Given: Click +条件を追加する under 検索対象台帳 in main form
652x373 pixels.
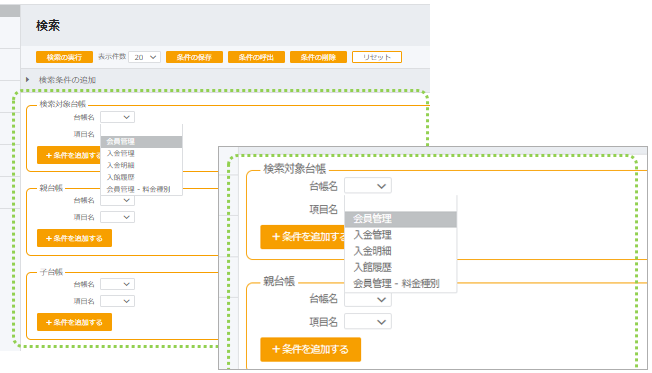Looking at the screenshot, I should (69, 155).
